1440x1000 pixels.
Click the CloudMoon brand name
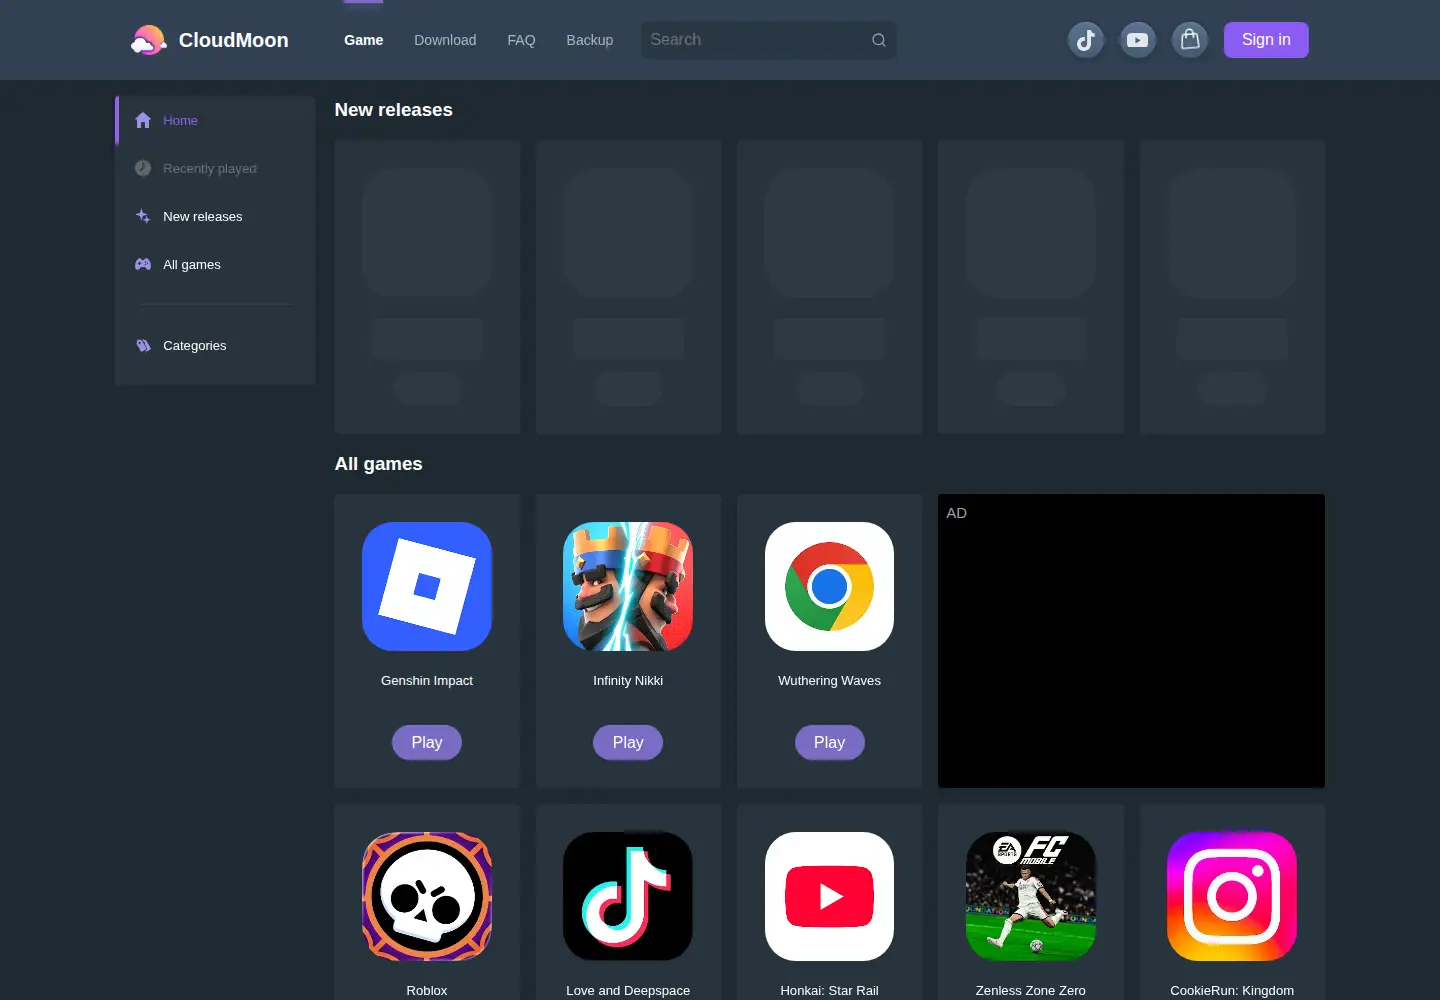pos(233,40)
